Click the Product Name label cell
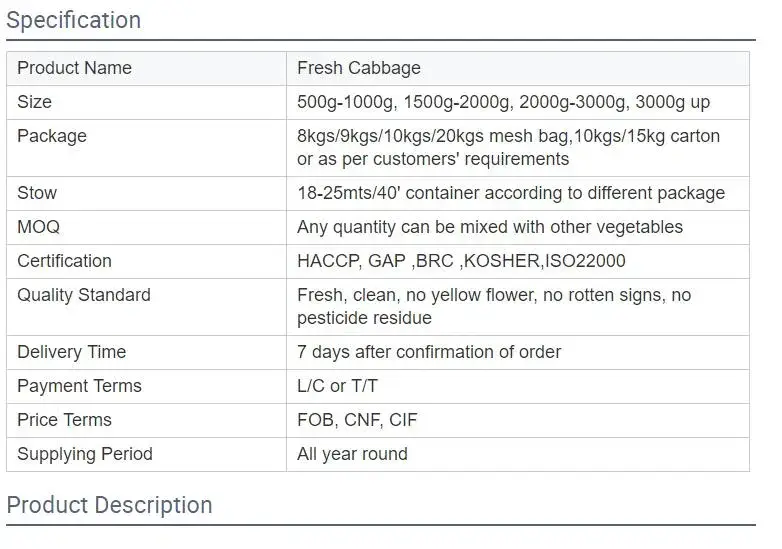Image resolution: width=782 pixels, height=549 pixels. tap(147, 68)
